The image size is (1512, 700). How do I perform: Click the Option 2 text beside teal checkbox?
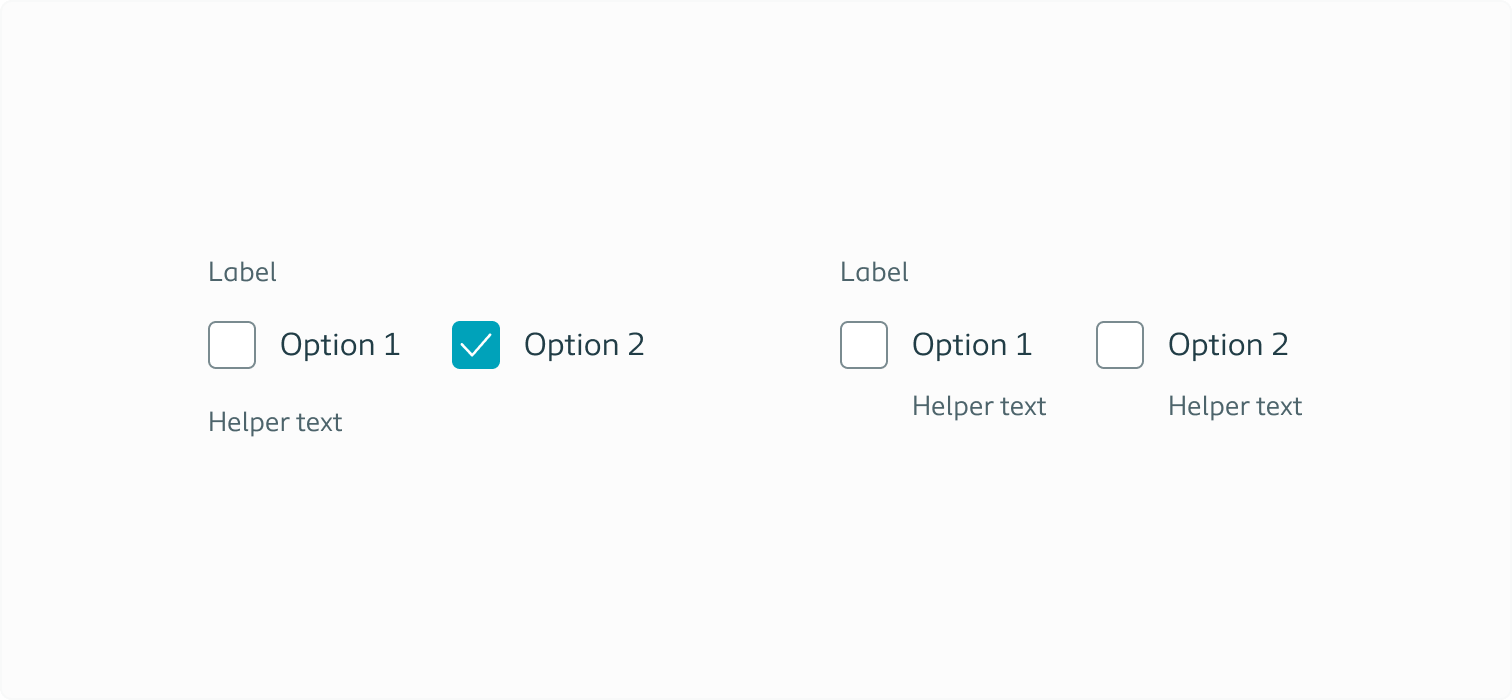(584, 345)
